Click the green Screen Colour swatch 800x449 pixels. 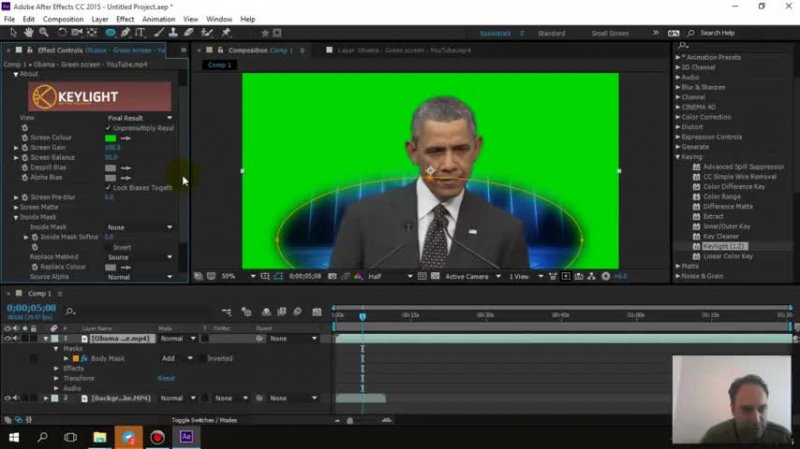(x=111, y=138)
